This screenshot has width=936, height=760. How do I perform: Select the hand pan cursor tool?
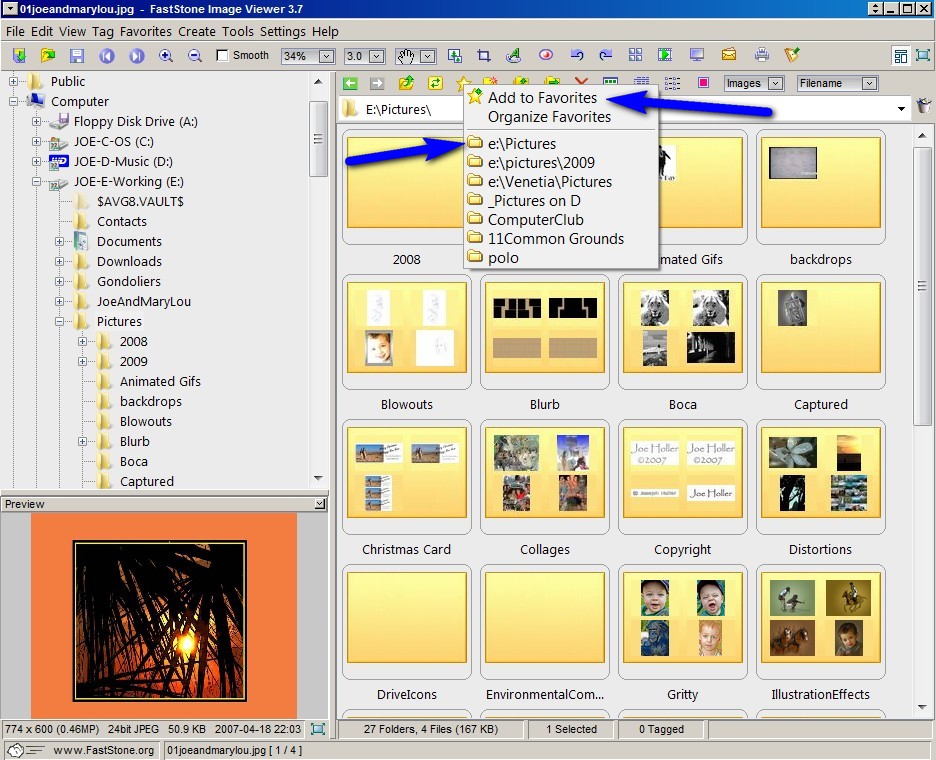tap(406, 56)
